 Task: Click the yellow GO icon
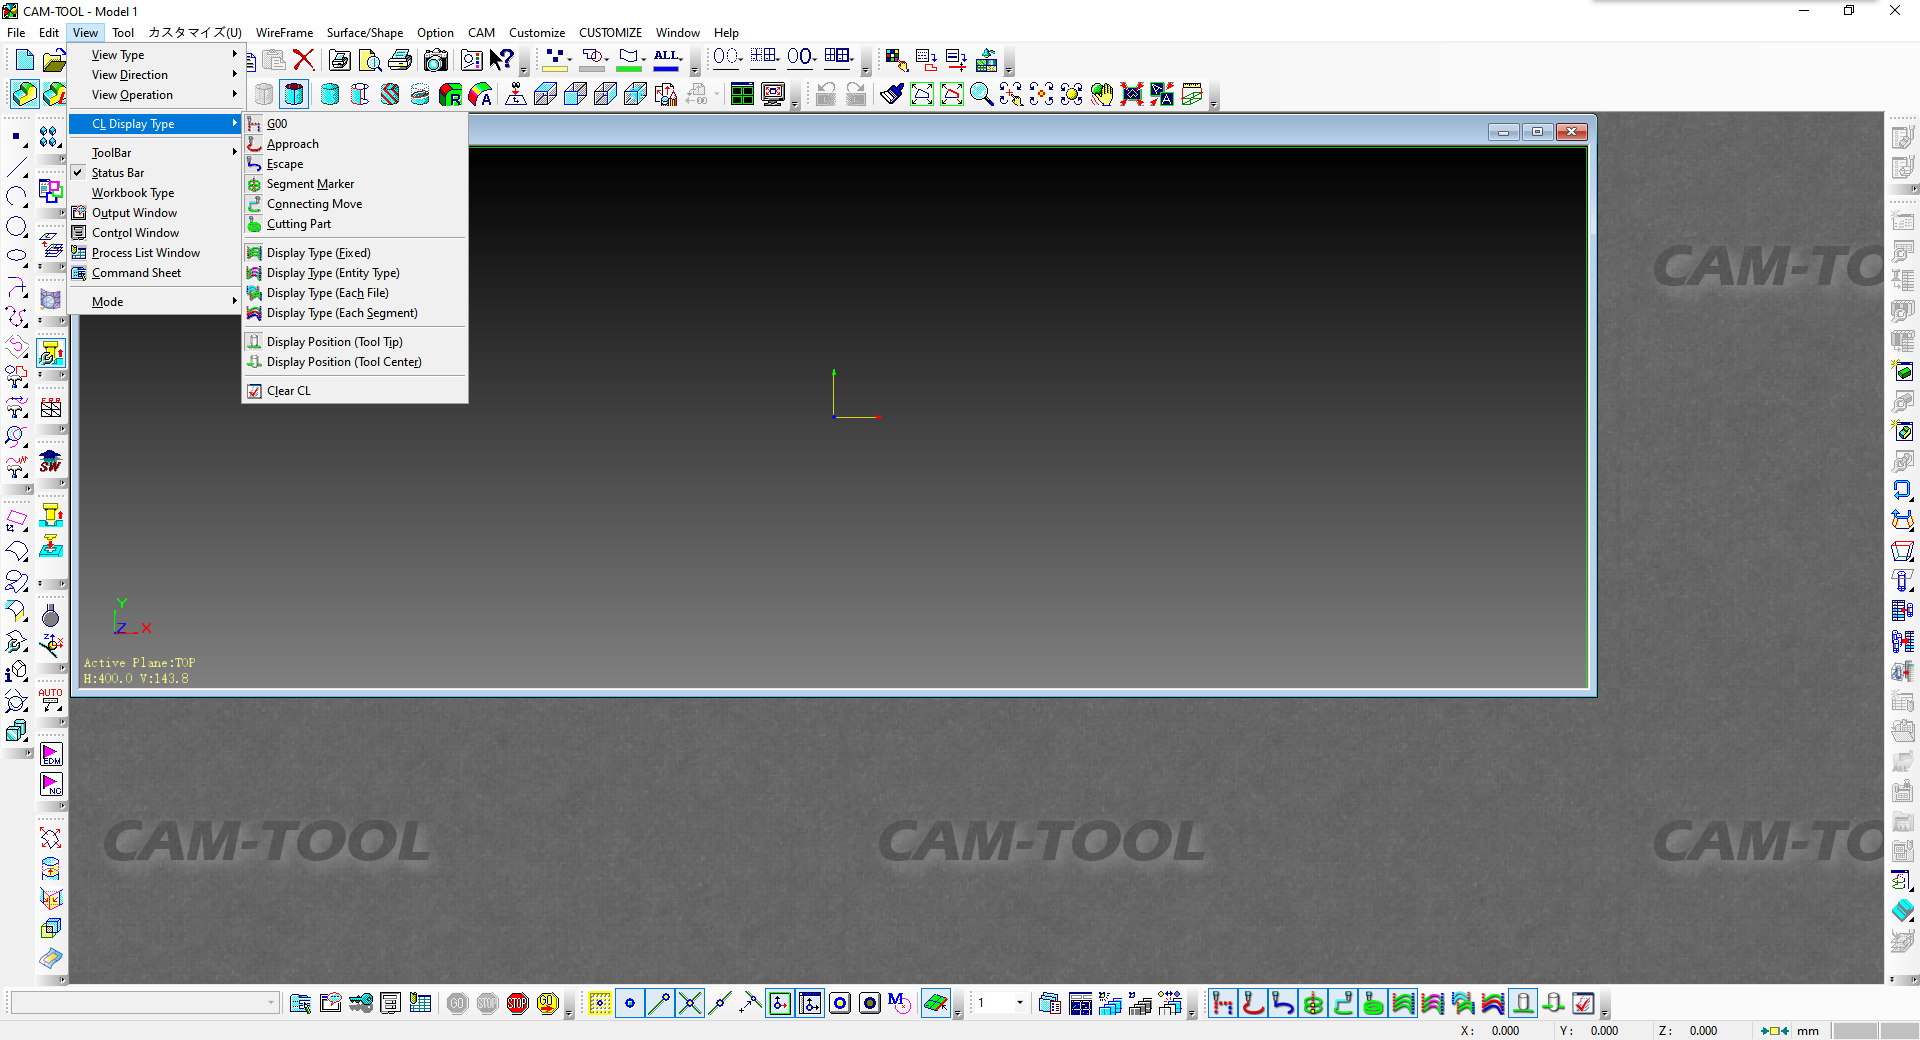point(547,1003)
